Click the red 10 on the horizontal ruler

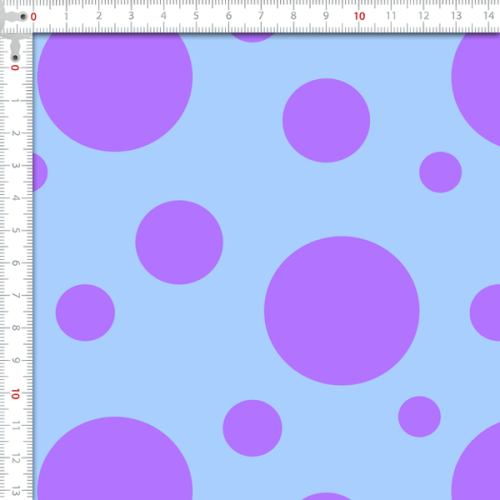tap(359, 16)
